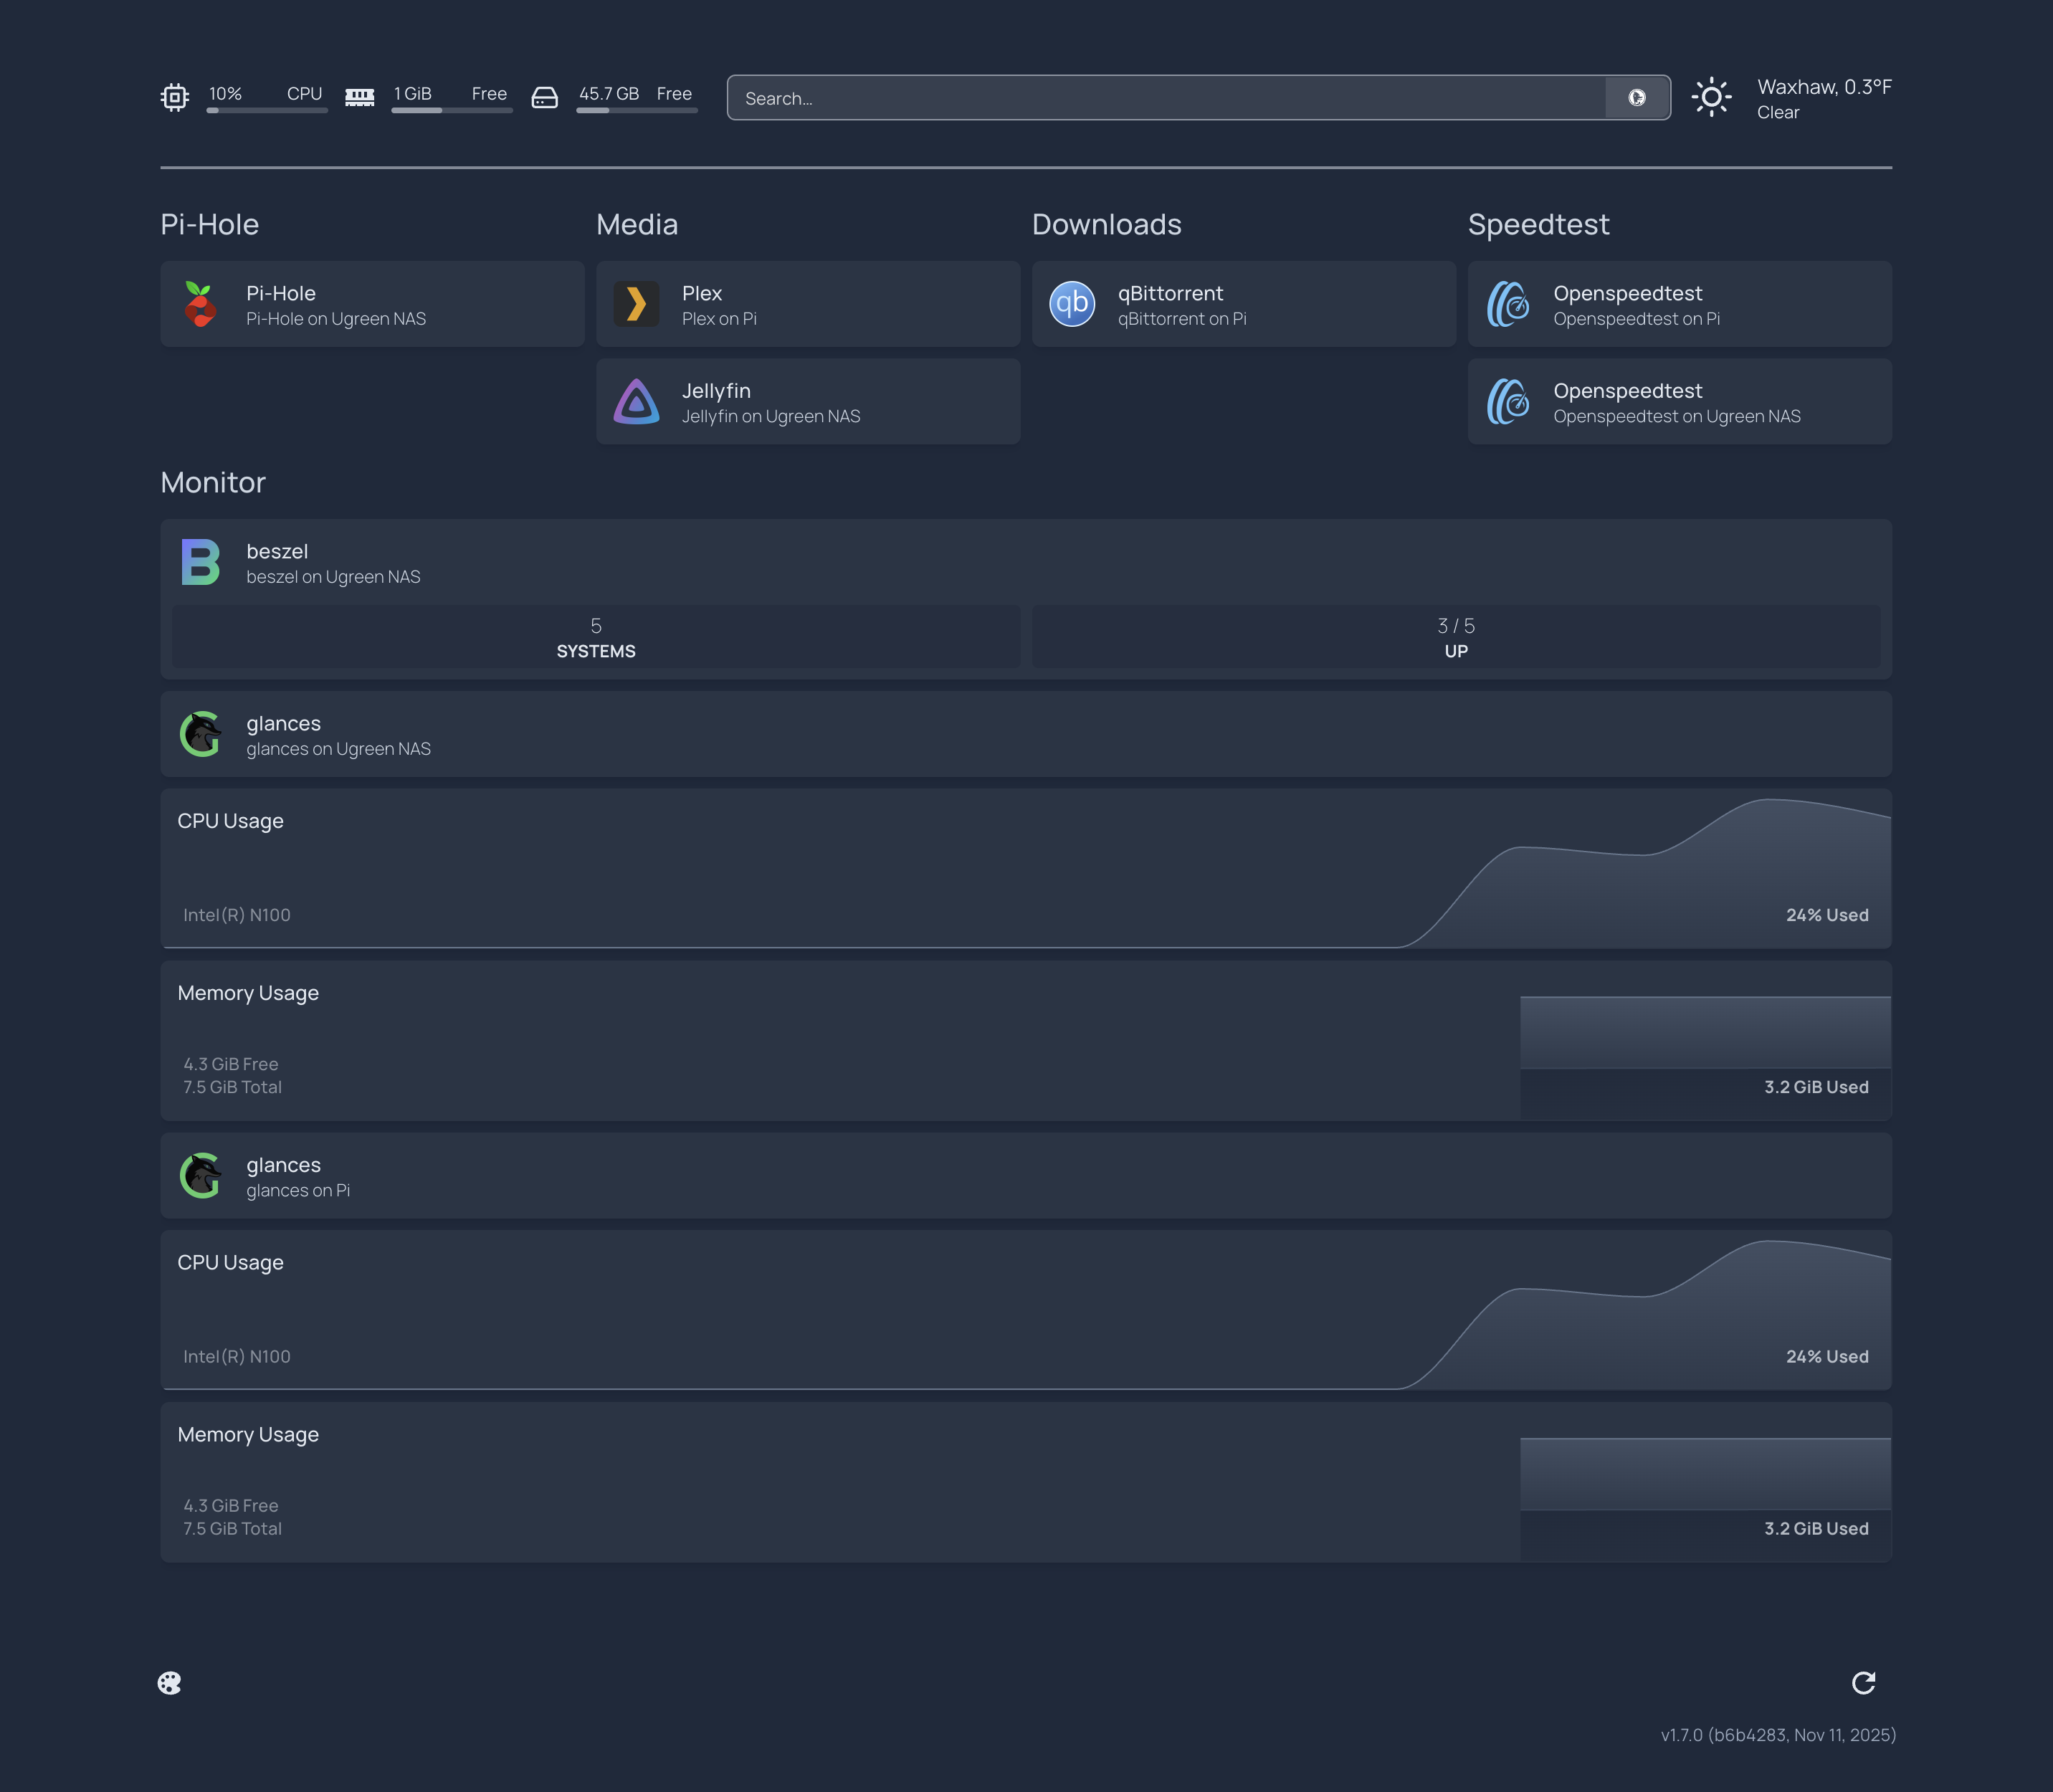The image size is (2053, 1792).
Task: Open Openspeedtest on Pi card
Action: pyautogui.click(x=1679, y=304)
